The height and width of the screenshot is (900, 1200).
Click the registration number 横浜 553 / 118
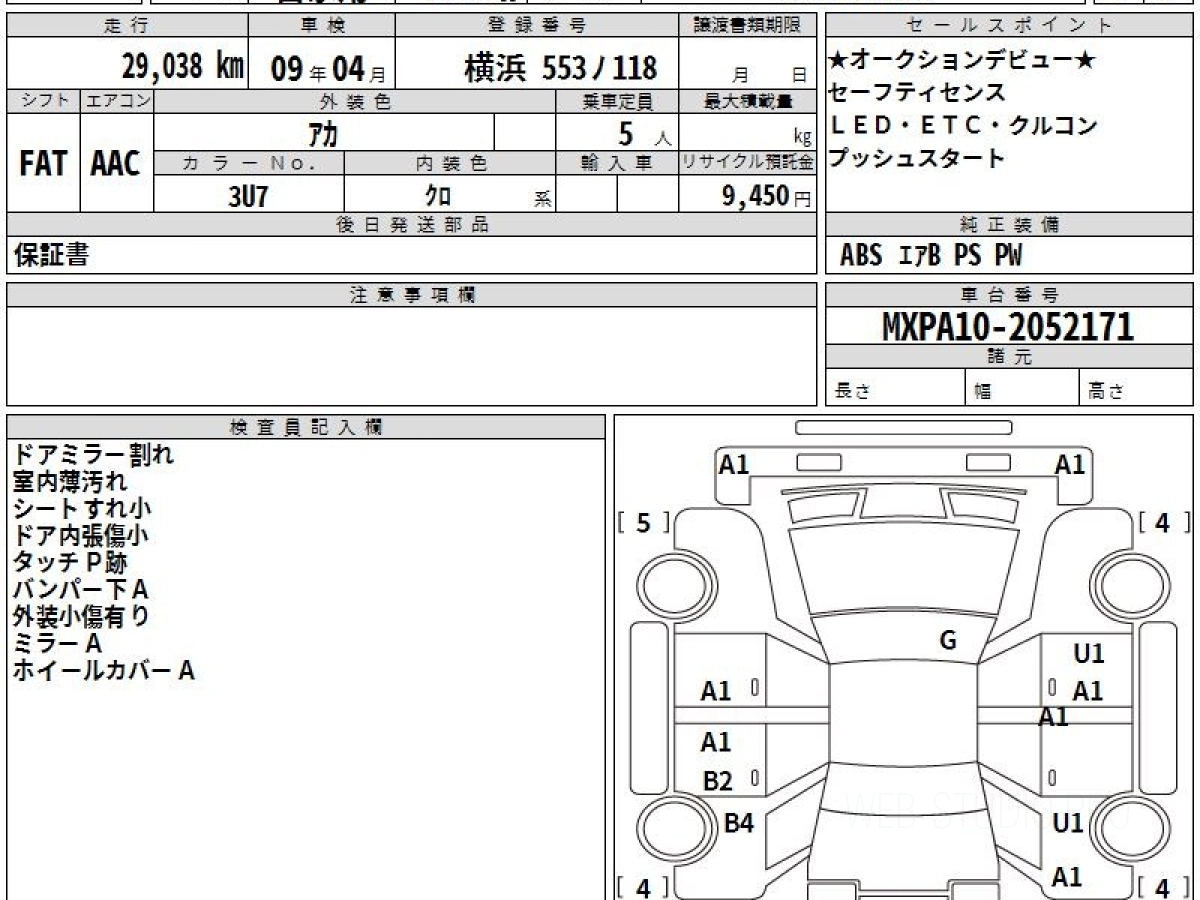coord(560,68)
